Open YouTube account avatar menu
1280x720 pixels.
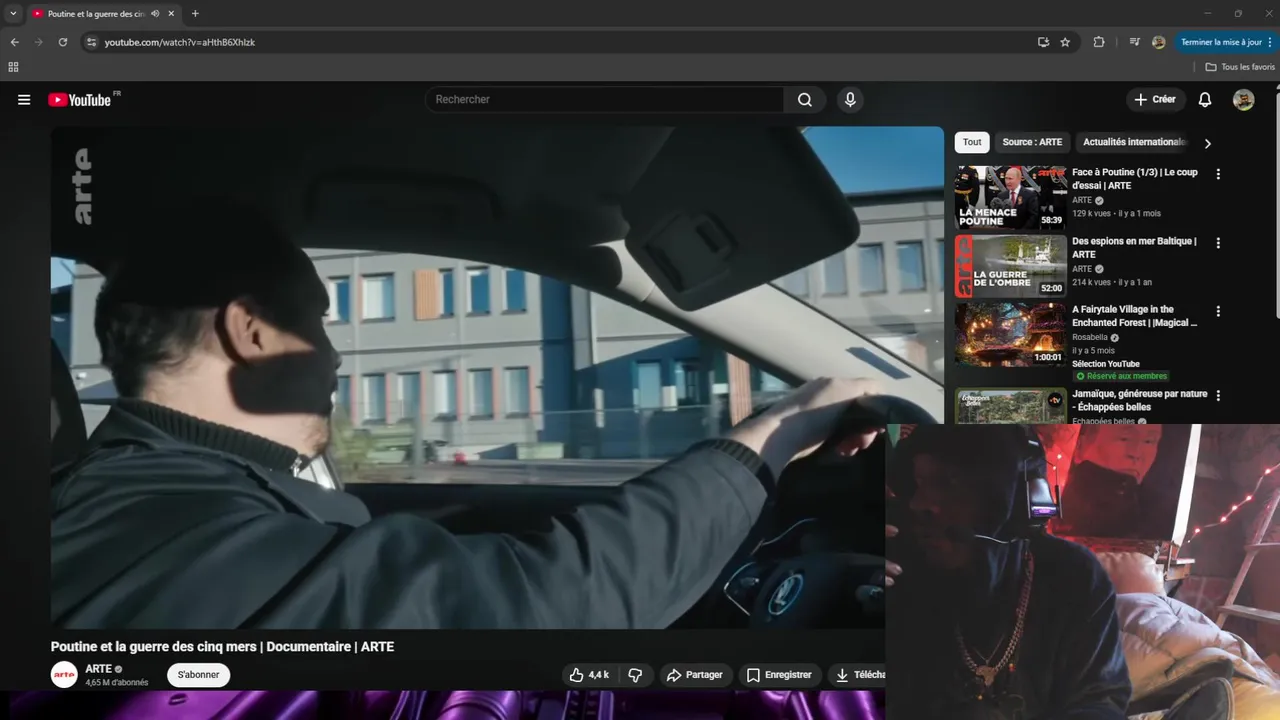tap(1243, 100)
